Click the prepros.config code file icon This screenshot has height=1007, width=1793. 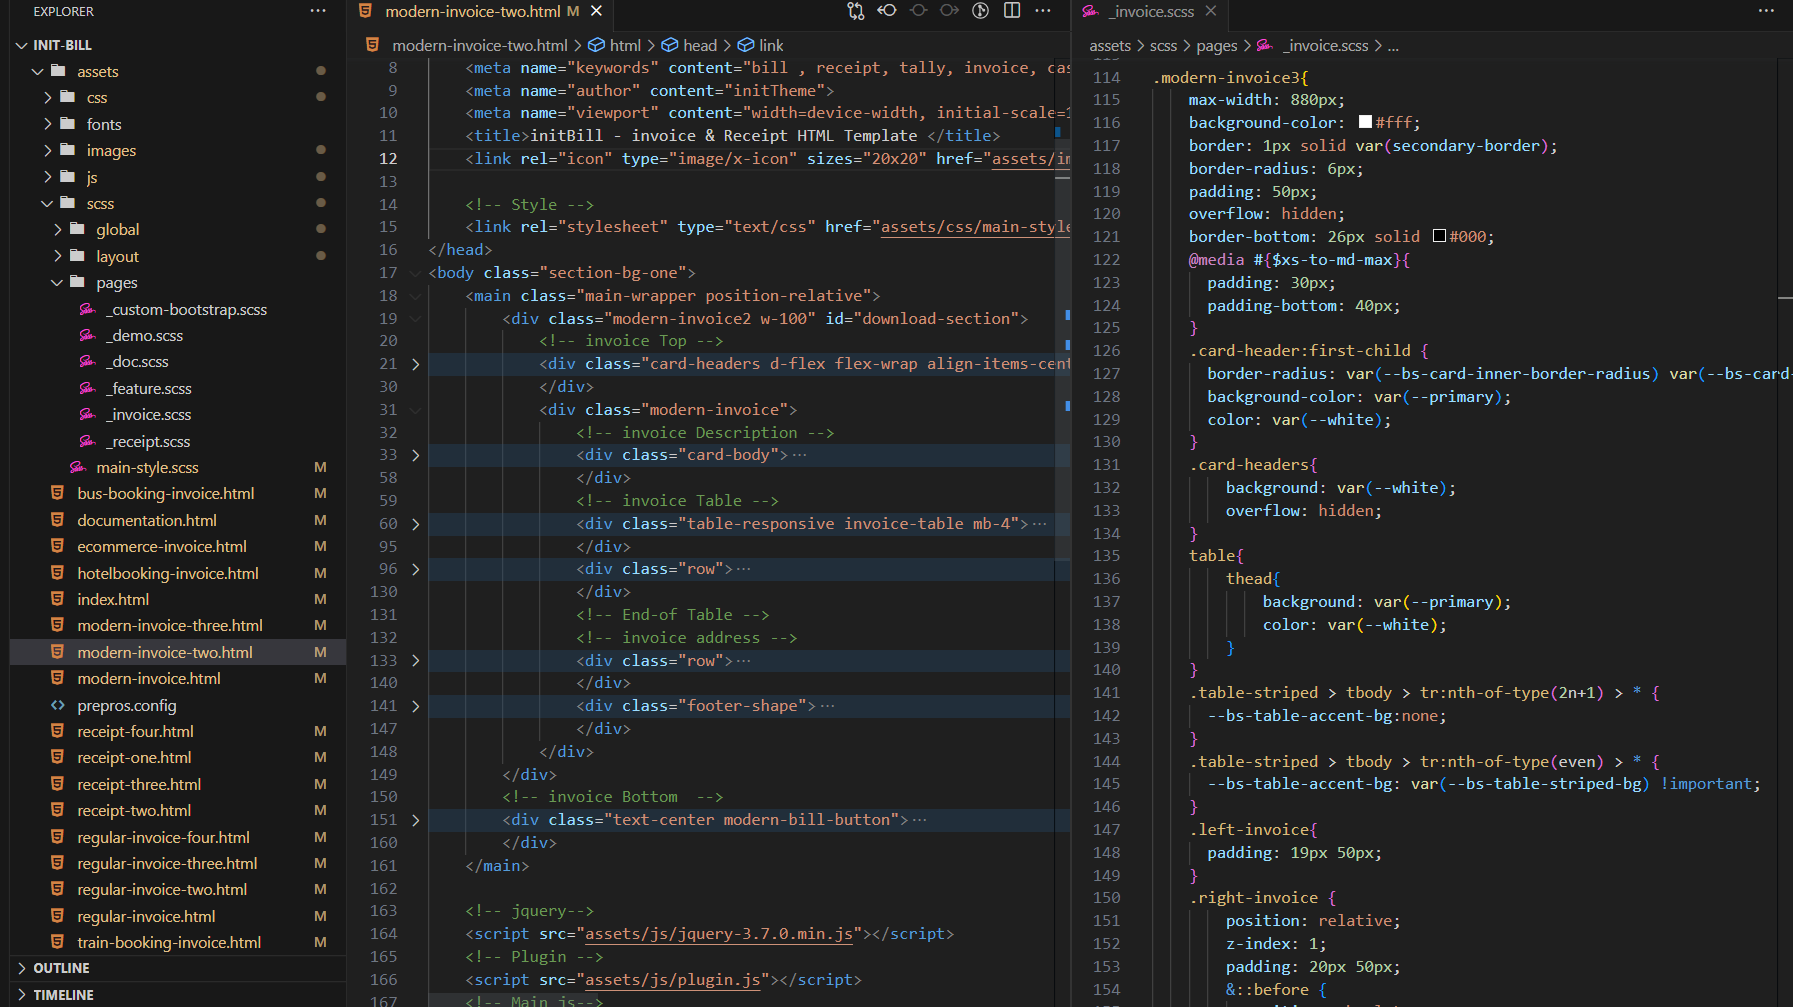point(58,705)
